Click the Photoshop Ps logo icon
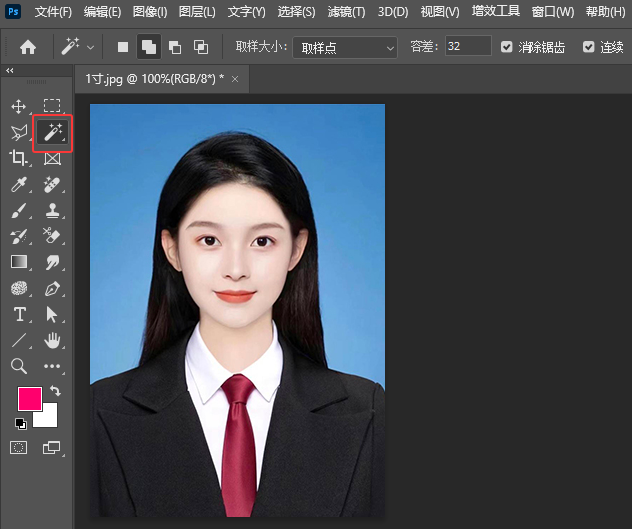 coord(13,12)
